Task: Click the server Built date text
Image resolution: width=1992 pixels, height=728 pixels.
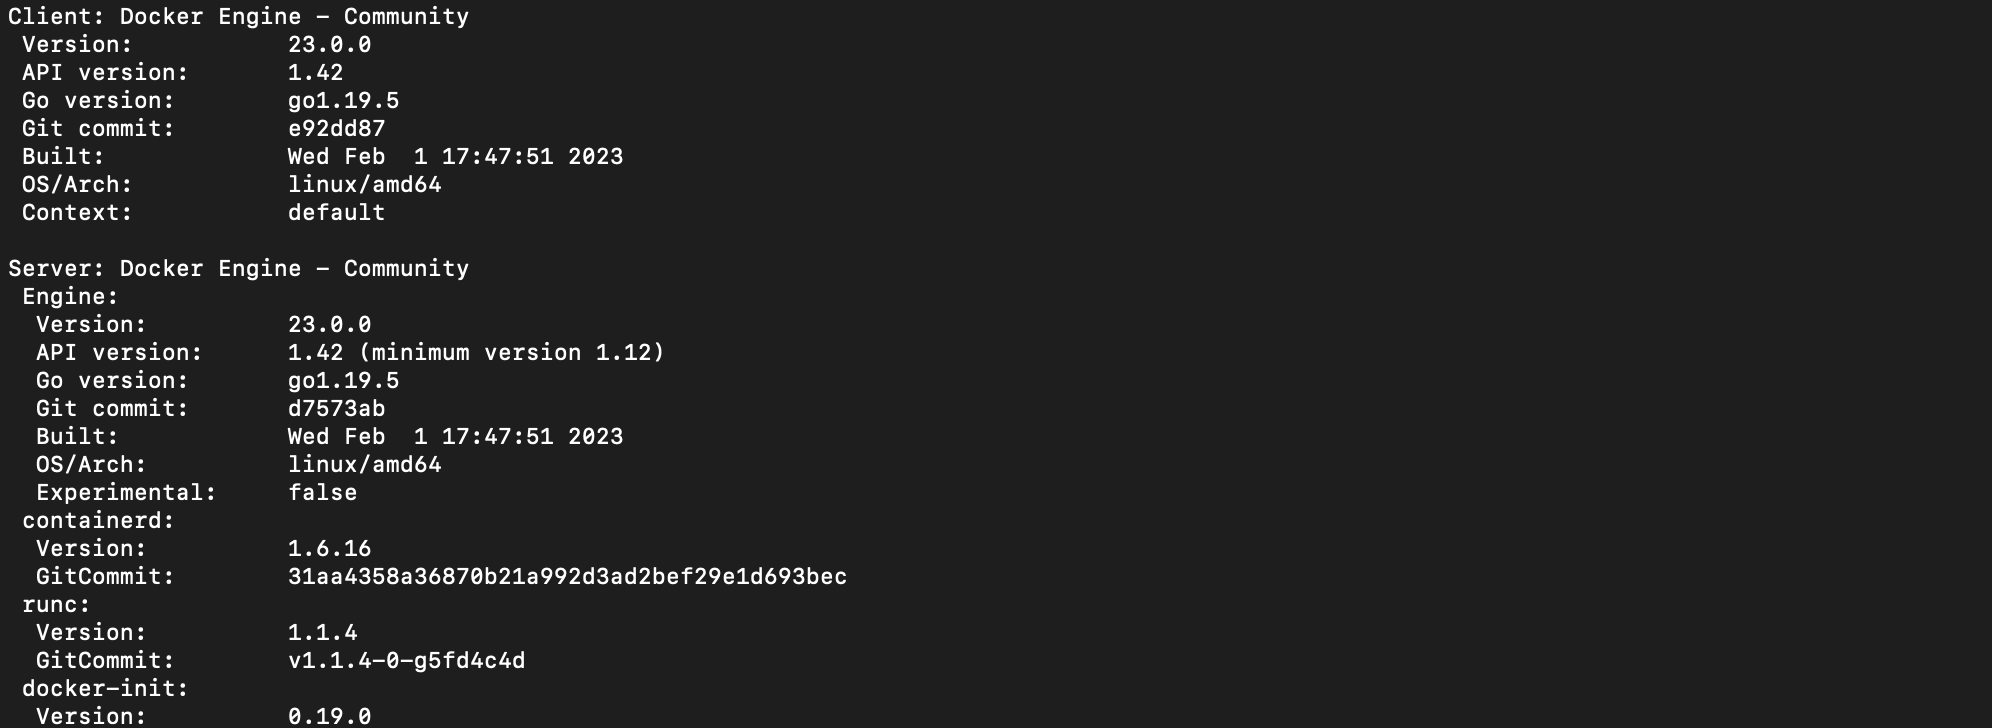Action: pyautogui.click(x=455, y=437)
